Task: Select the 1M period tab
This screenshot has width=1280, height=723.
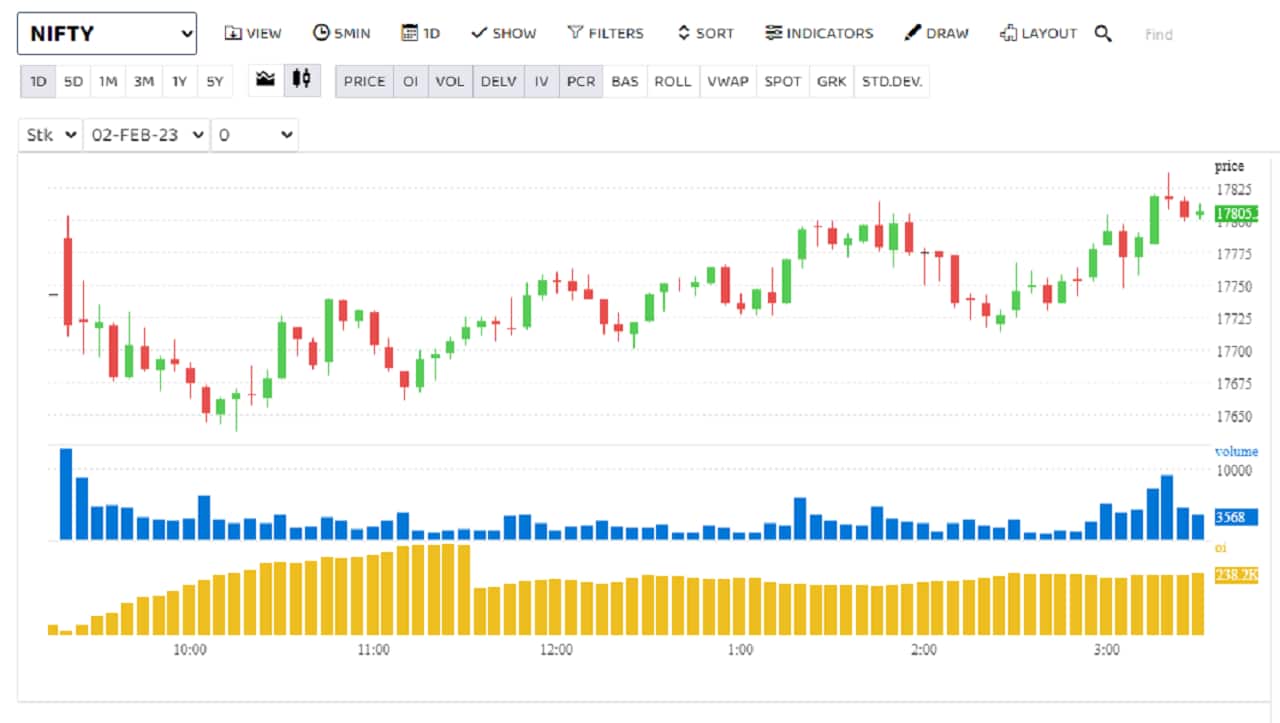Action: tap(108, 82)
